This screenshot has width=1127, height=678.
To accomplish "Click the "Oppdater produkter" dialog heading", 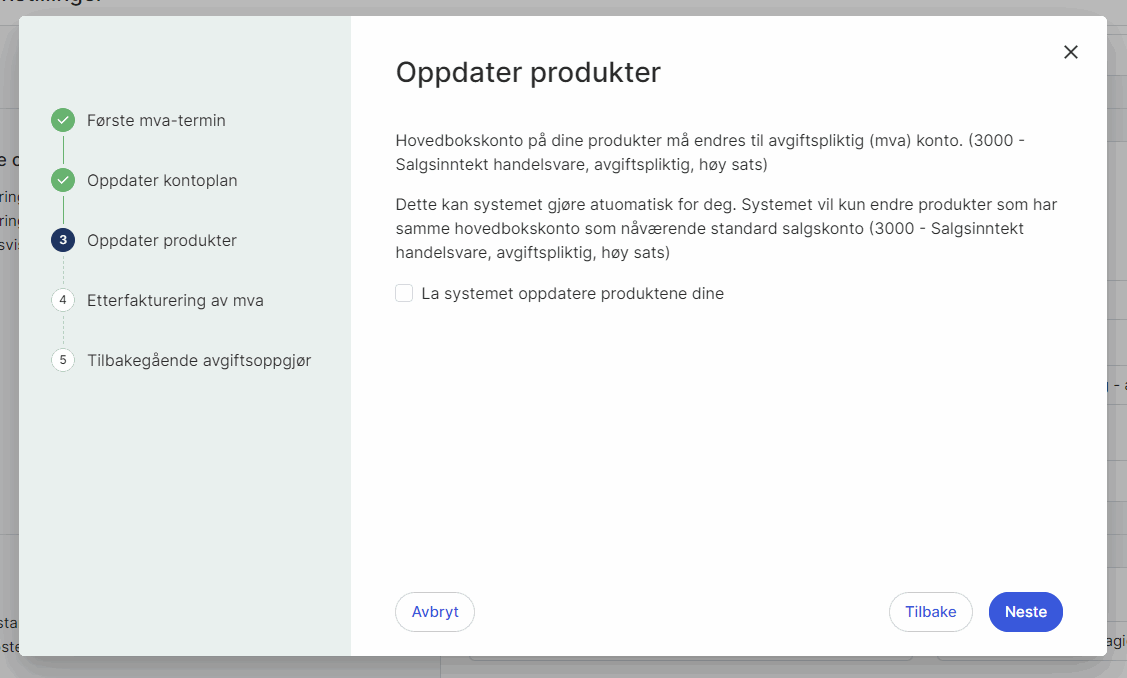I will coord(528,72).
